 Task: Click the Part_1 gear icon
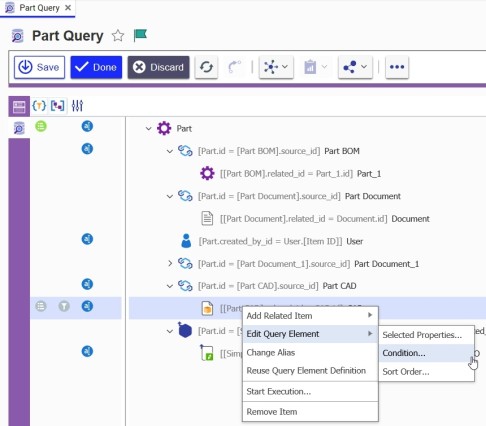[207, 174]
